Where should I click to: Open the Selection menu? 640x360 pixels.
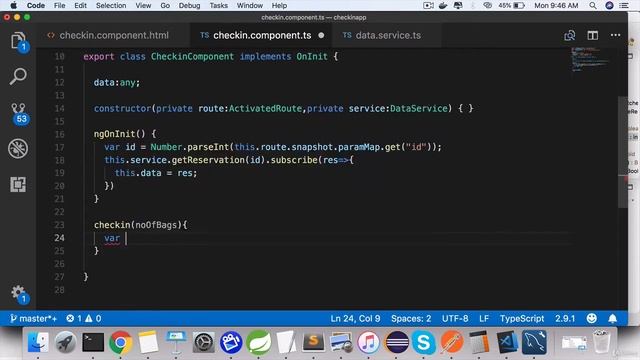111,5
